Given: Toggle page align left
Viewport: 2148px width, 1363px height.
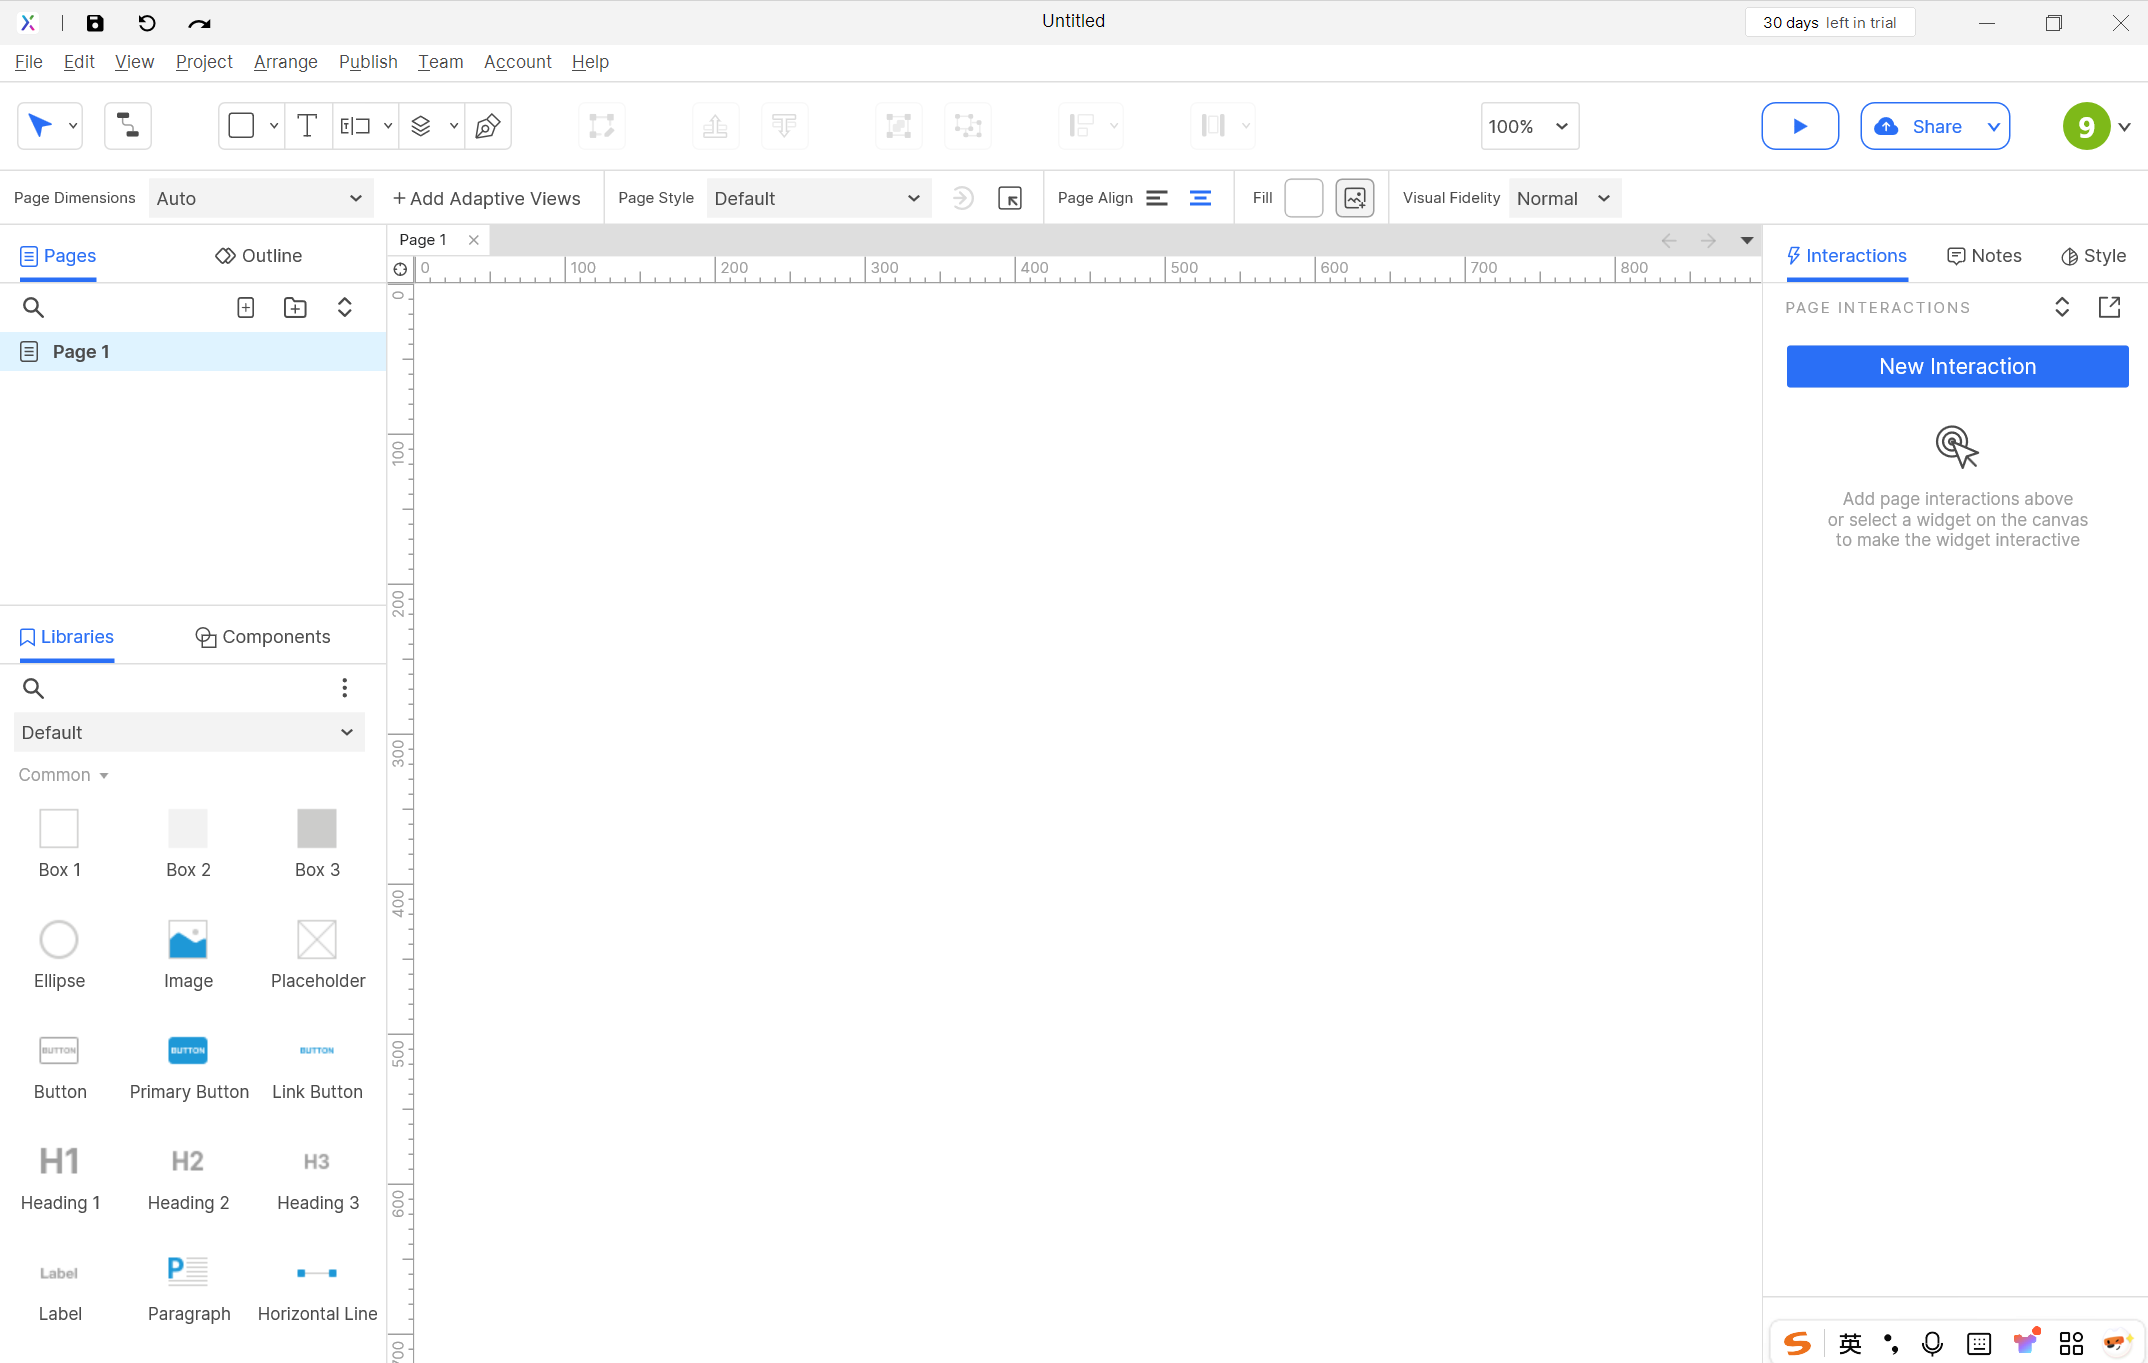Looking at the screenshot, I should (x=1157, y=198).
